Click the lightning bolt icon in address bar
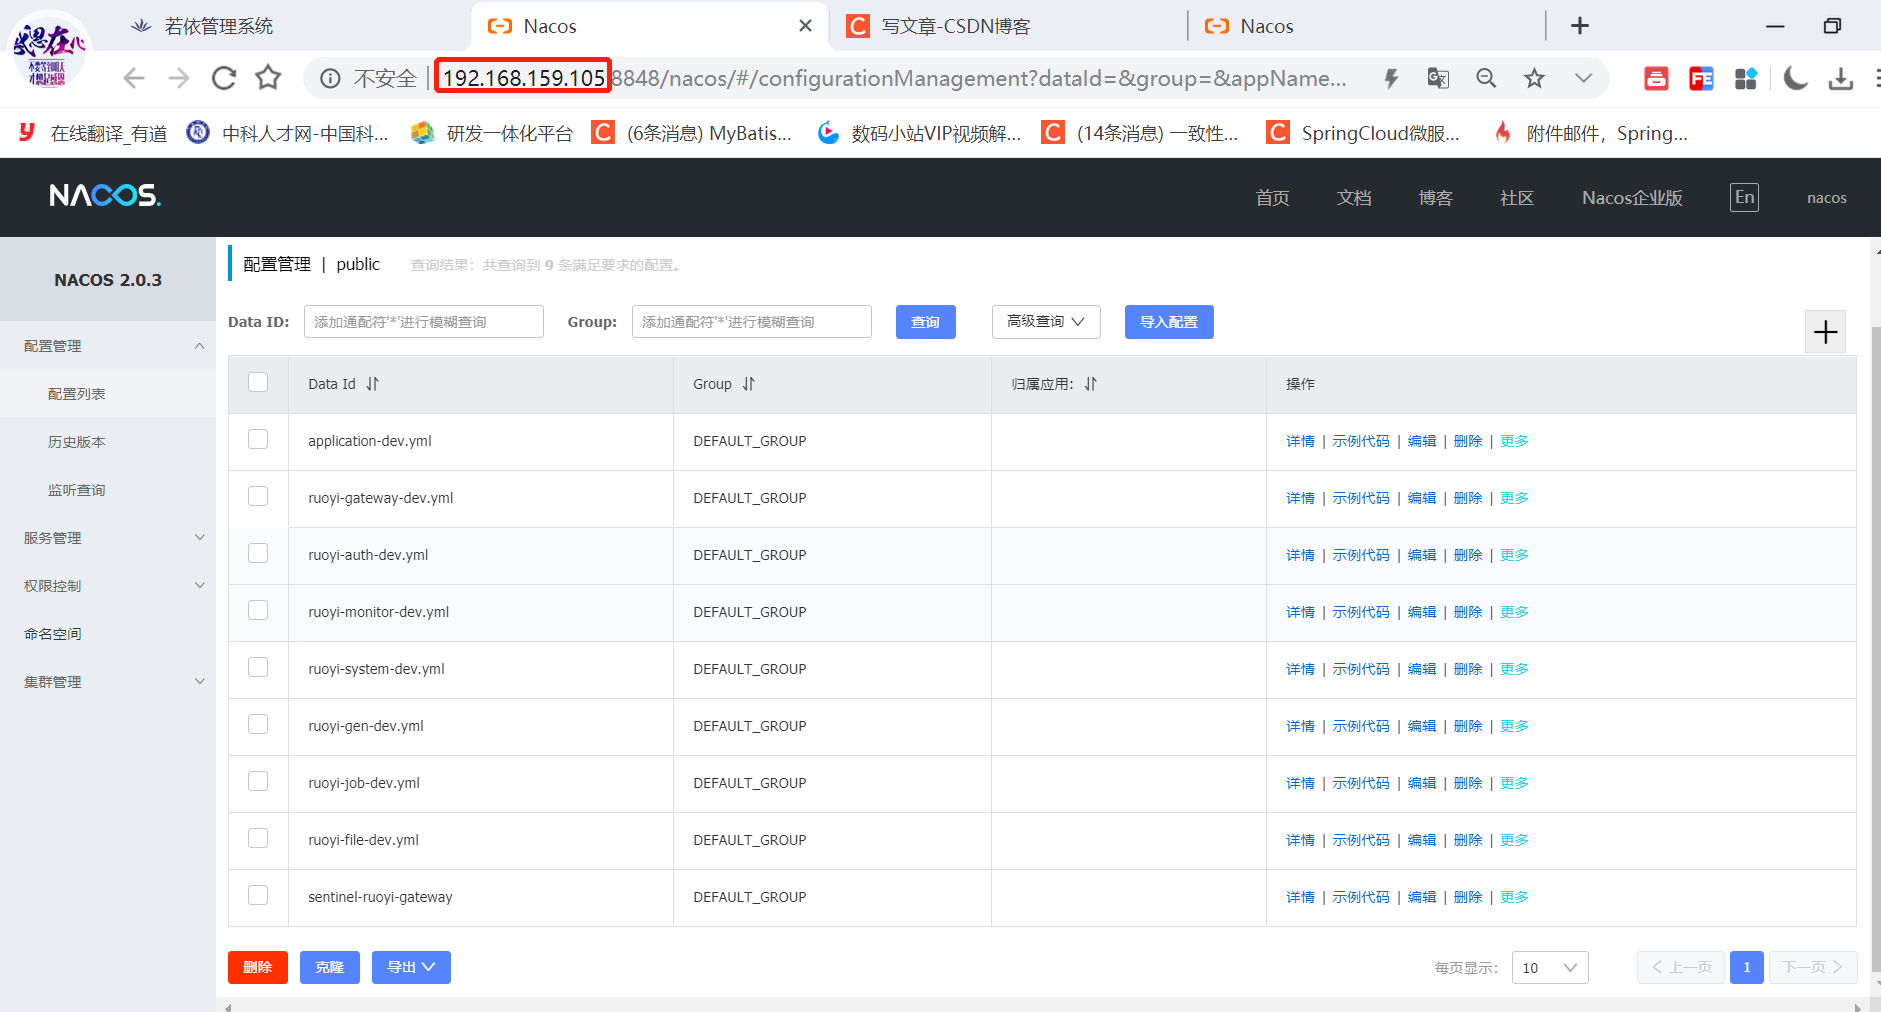This screenshot has width=1881, height=1012. point(1391,78)
